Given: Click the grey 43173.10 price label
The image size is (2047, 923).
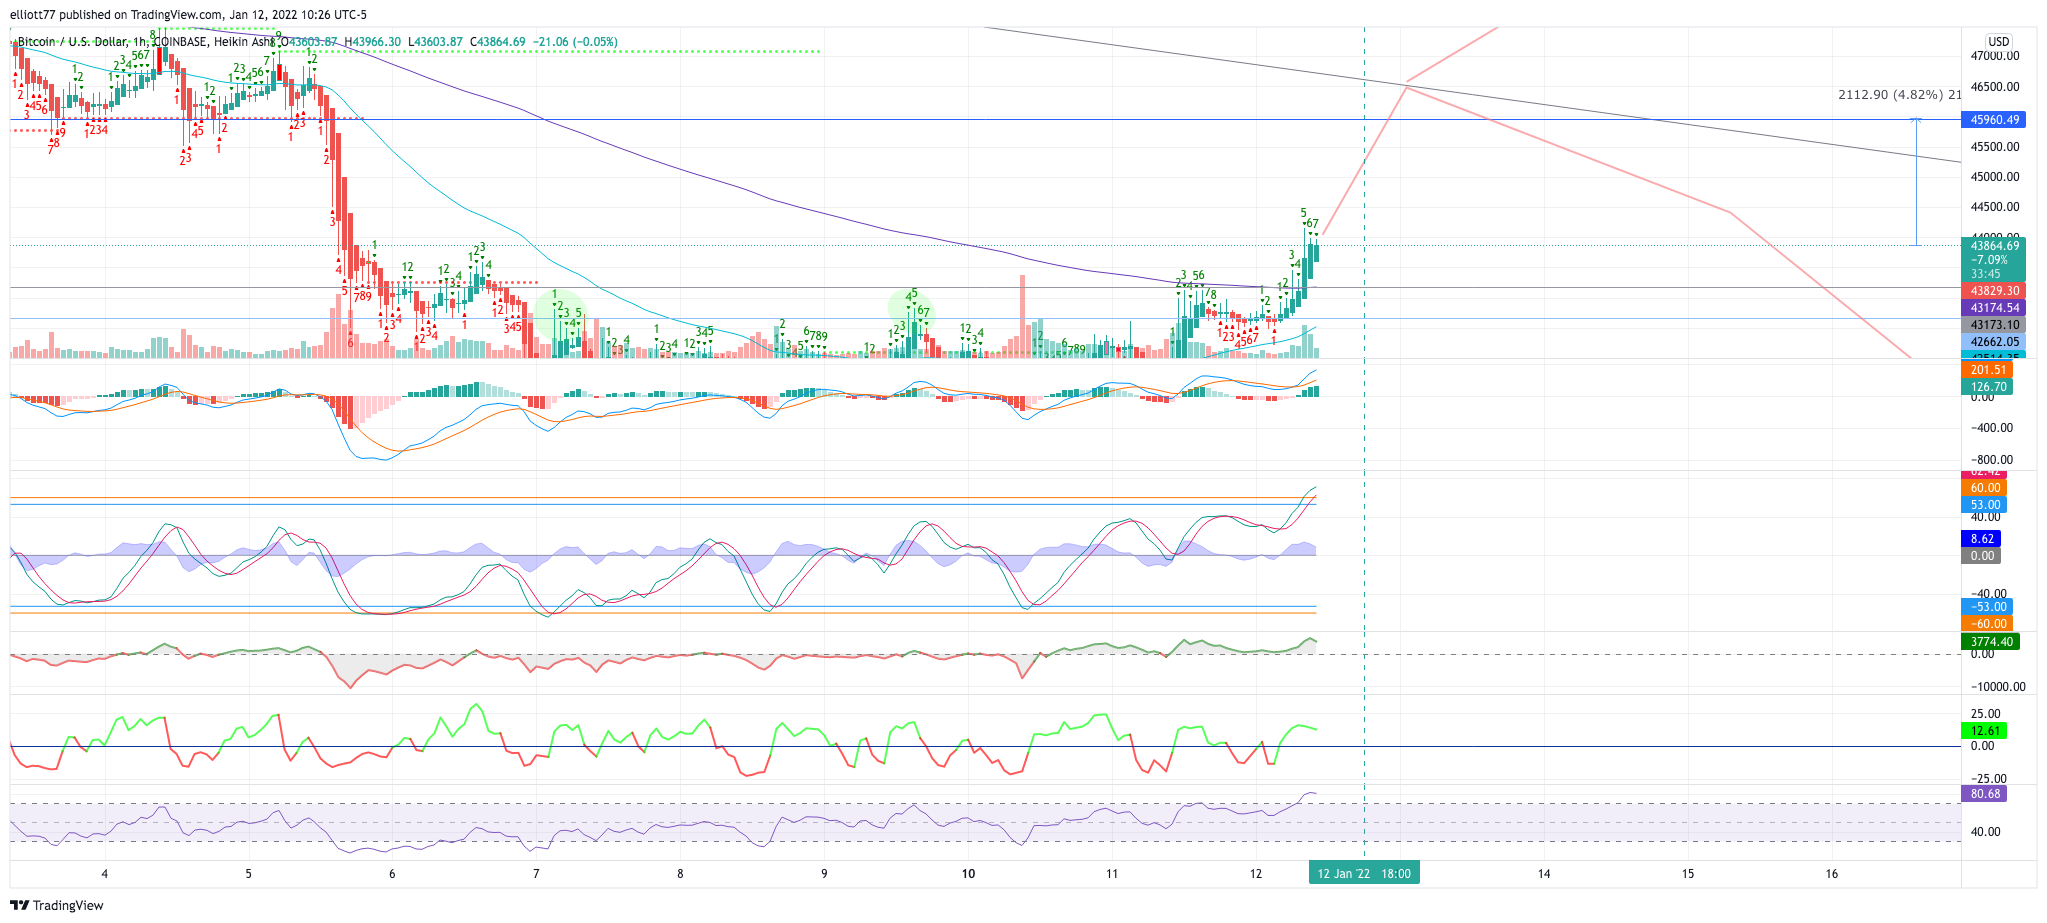Looking at the screenshot, I should coord(1994,325).
